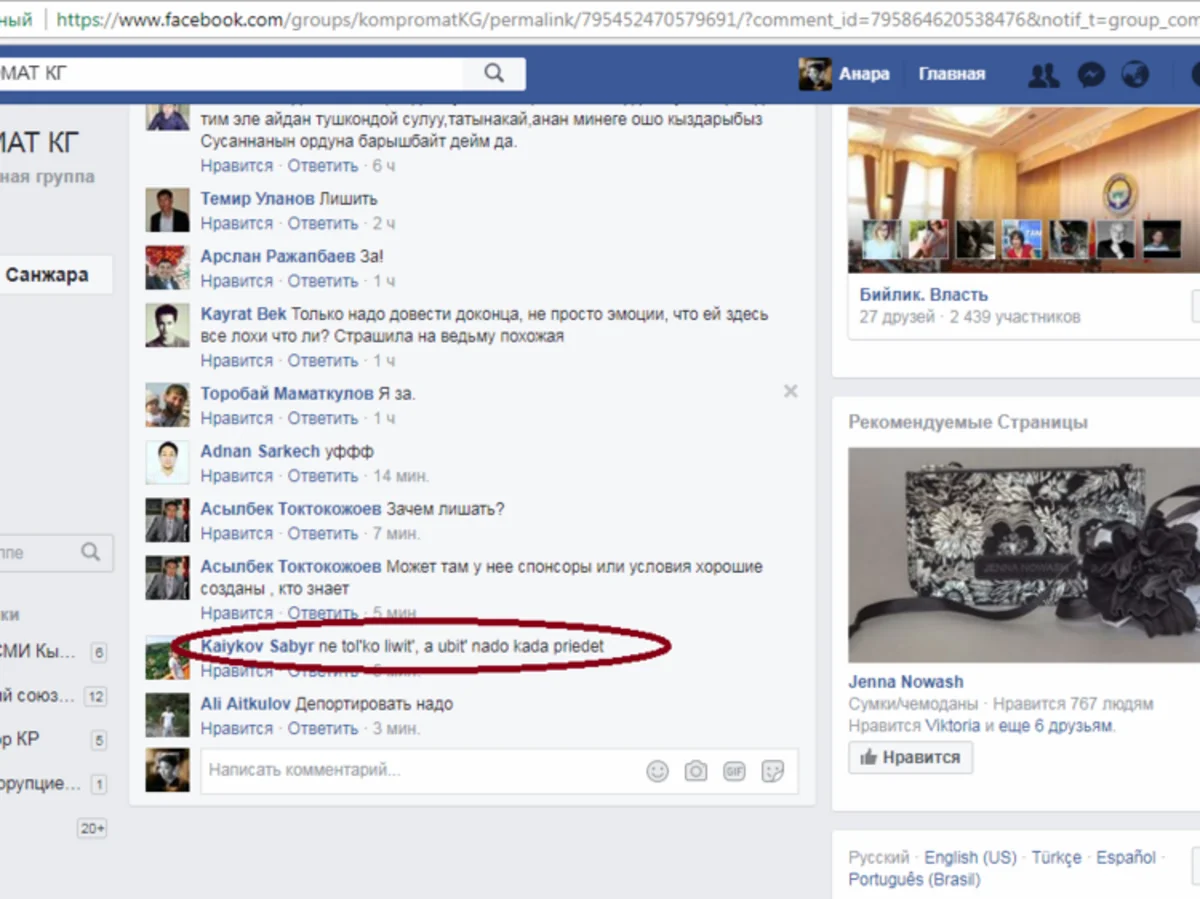Open Ali Aitkulov profile name
1200x899 pixels.
click(x=246, y=704)
